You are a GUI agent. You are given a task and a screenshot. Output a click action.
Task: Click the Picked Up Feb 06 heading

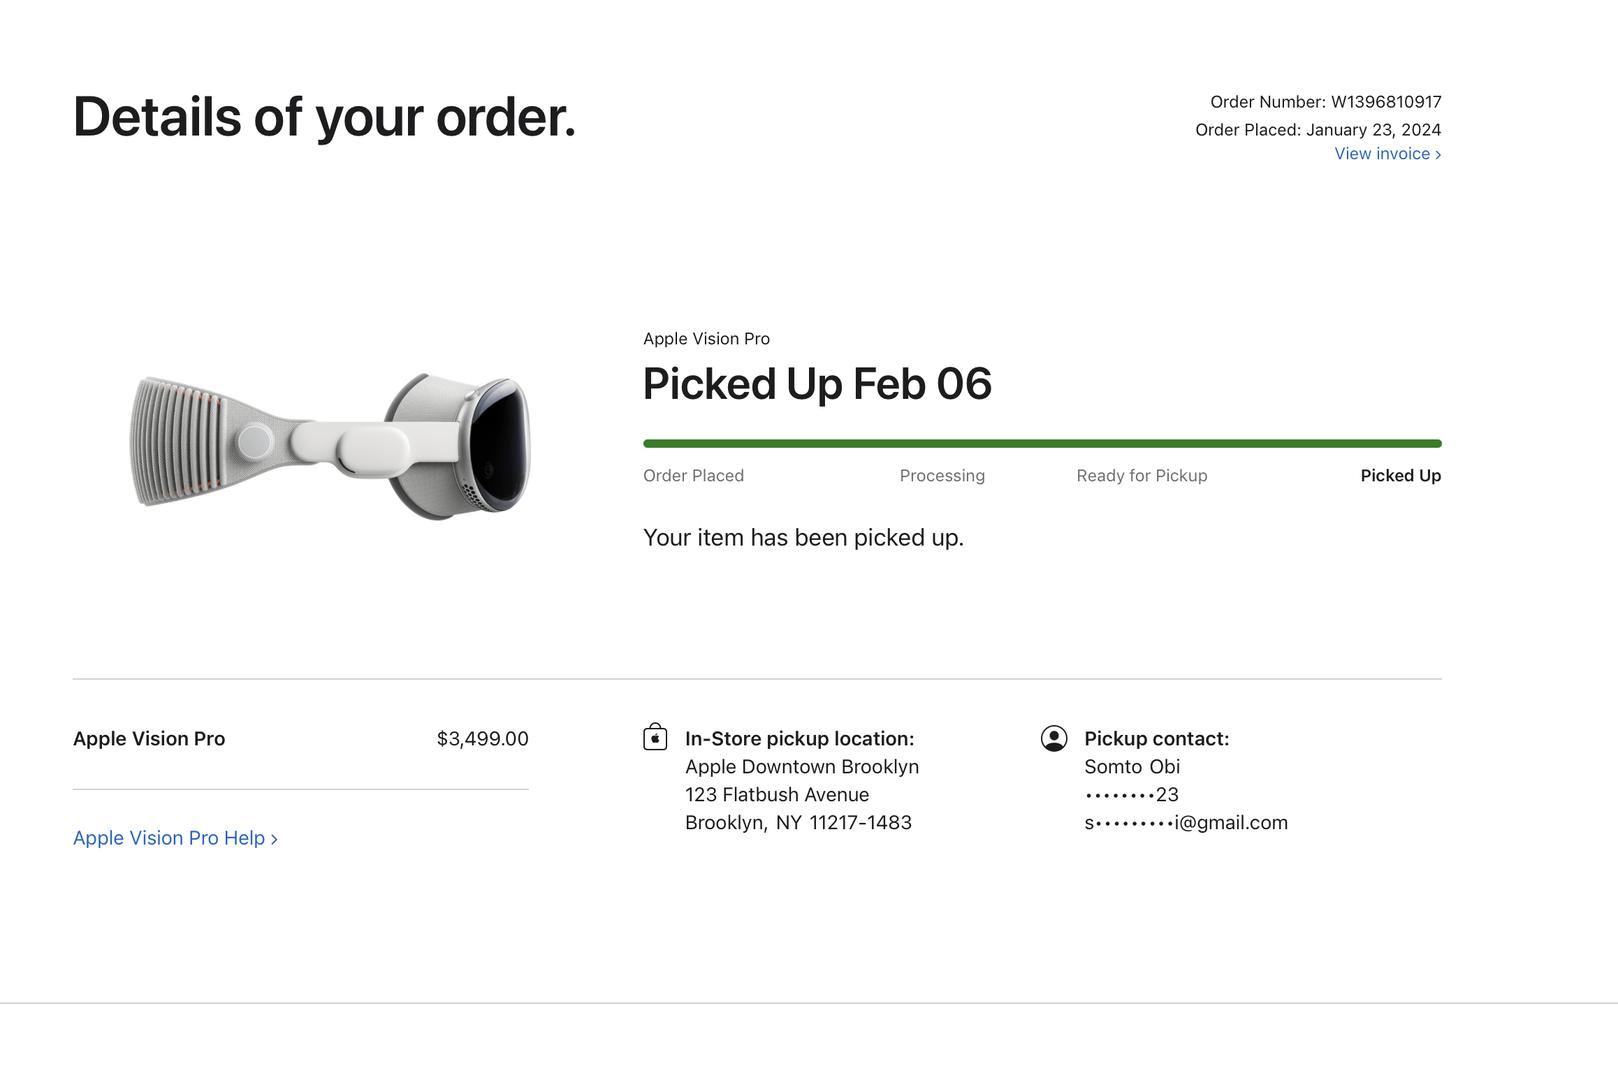click(x=817, y=384)
